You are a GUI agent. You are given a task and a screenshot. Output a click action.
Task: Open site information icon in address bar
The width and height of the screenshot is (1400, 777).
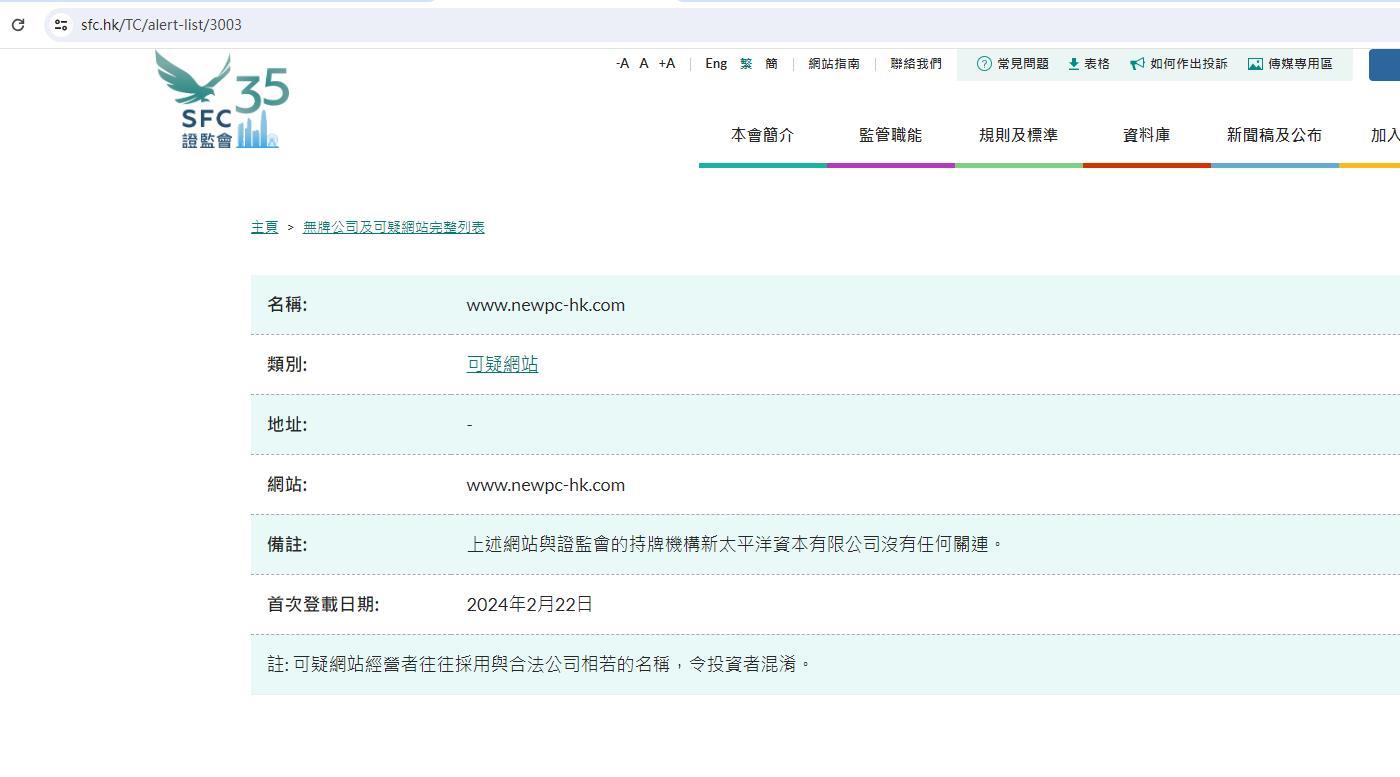(x=61, y=25)
